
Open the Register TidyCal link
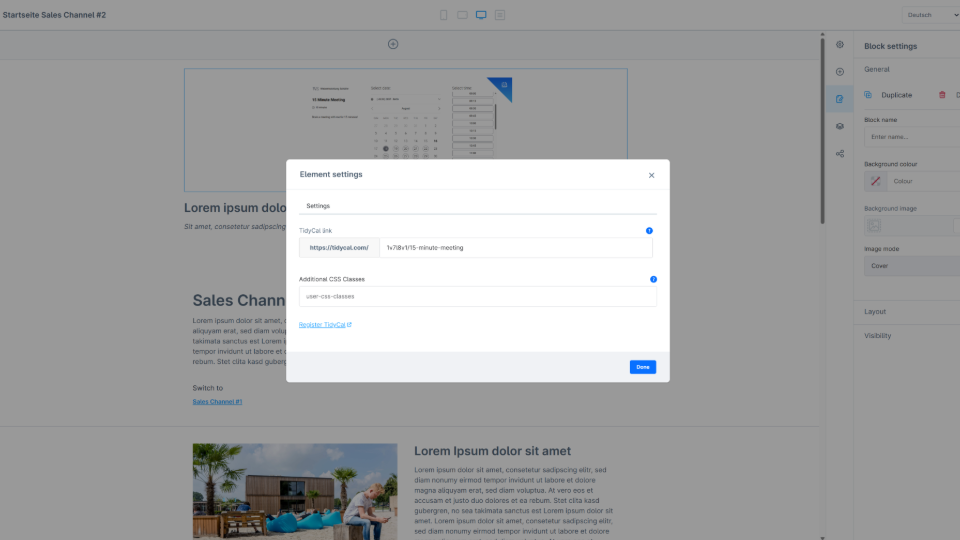(324, 325)
